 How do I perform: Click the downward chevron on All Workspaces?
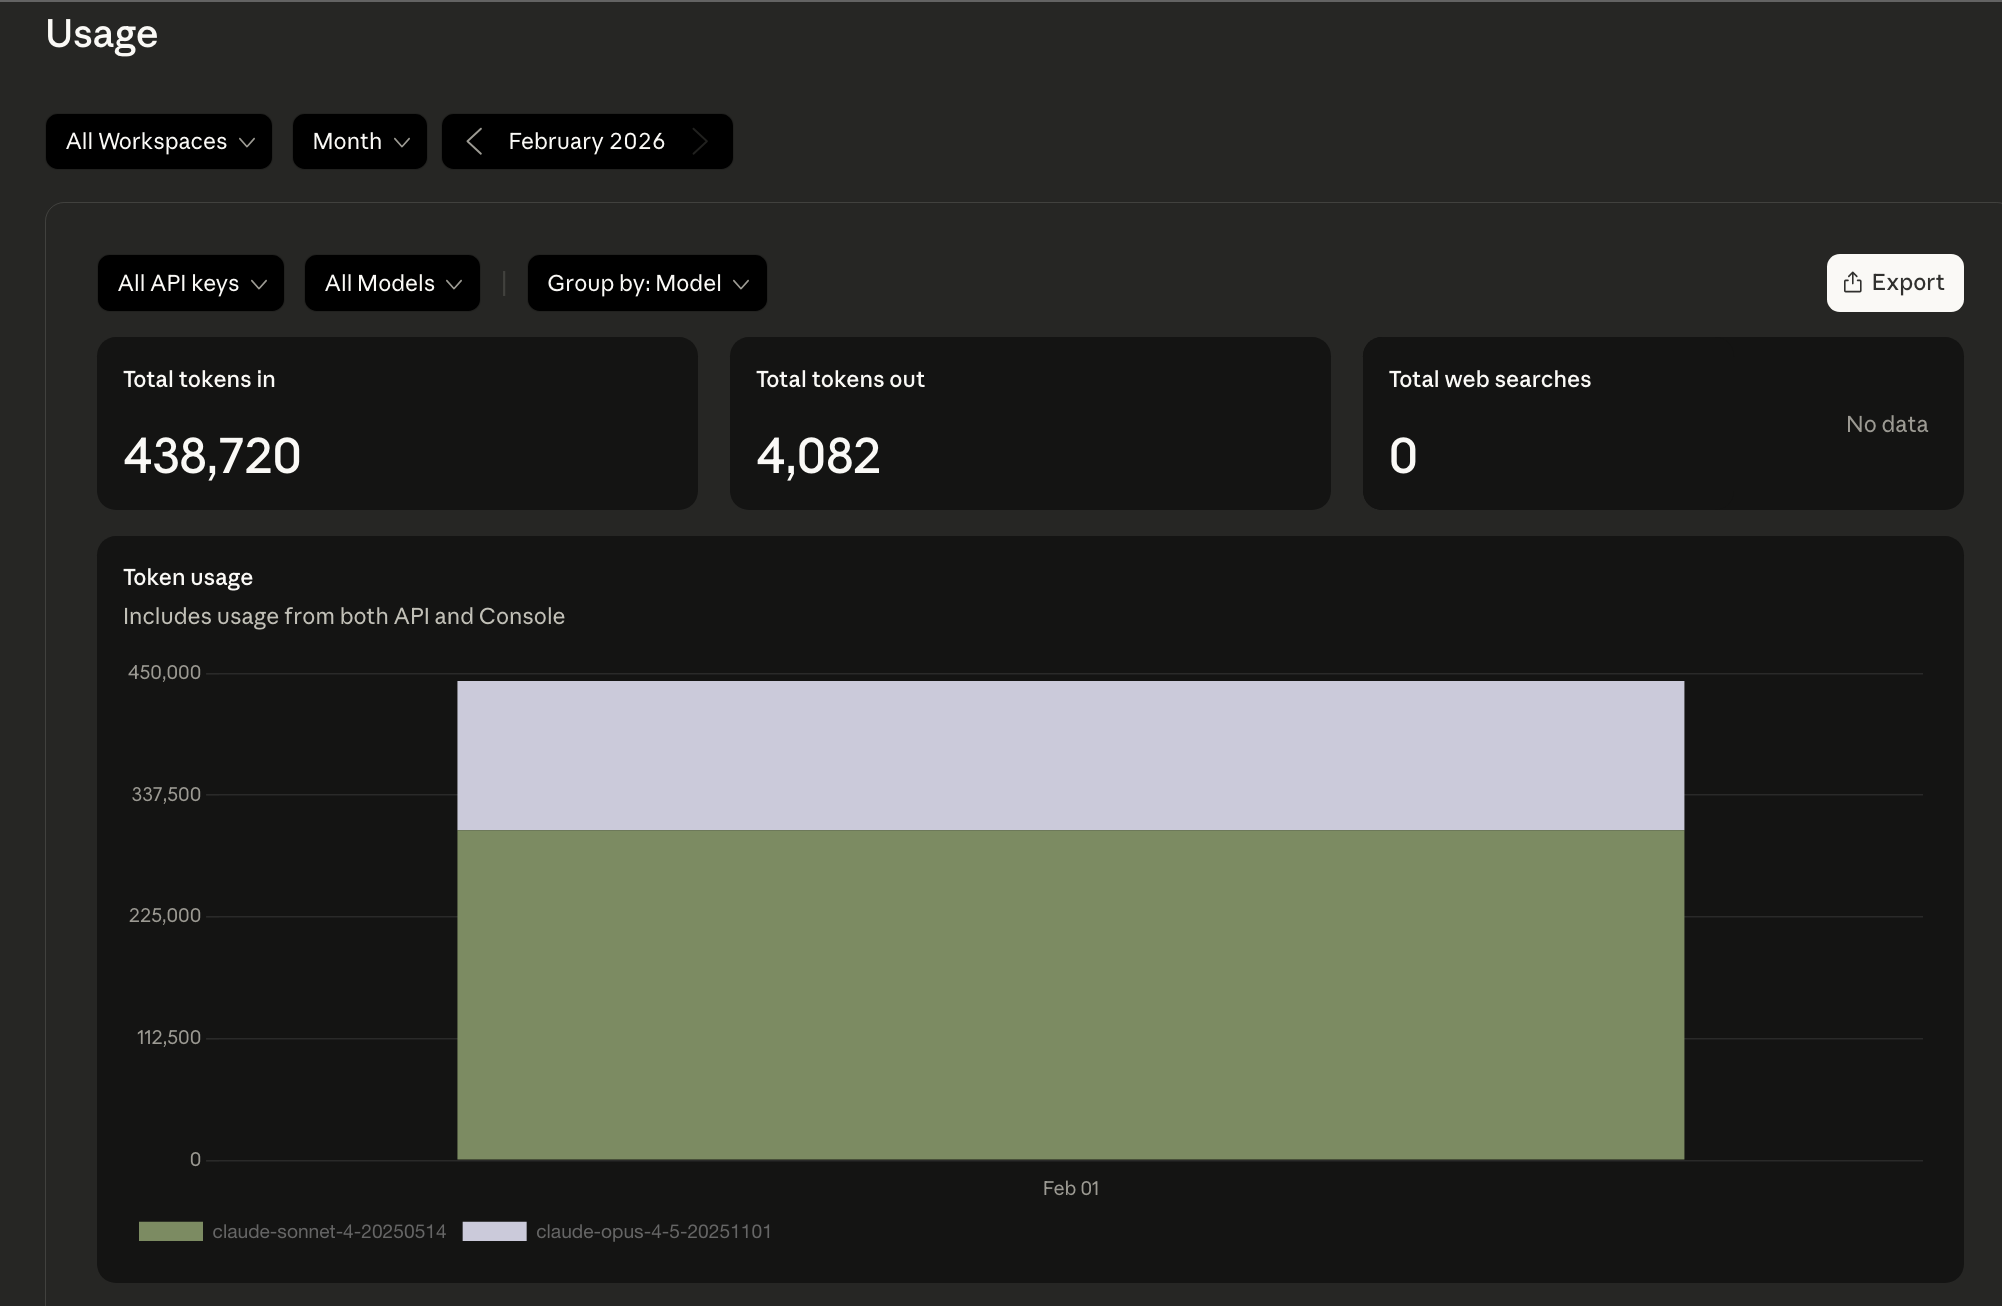(x=248, y=142)
